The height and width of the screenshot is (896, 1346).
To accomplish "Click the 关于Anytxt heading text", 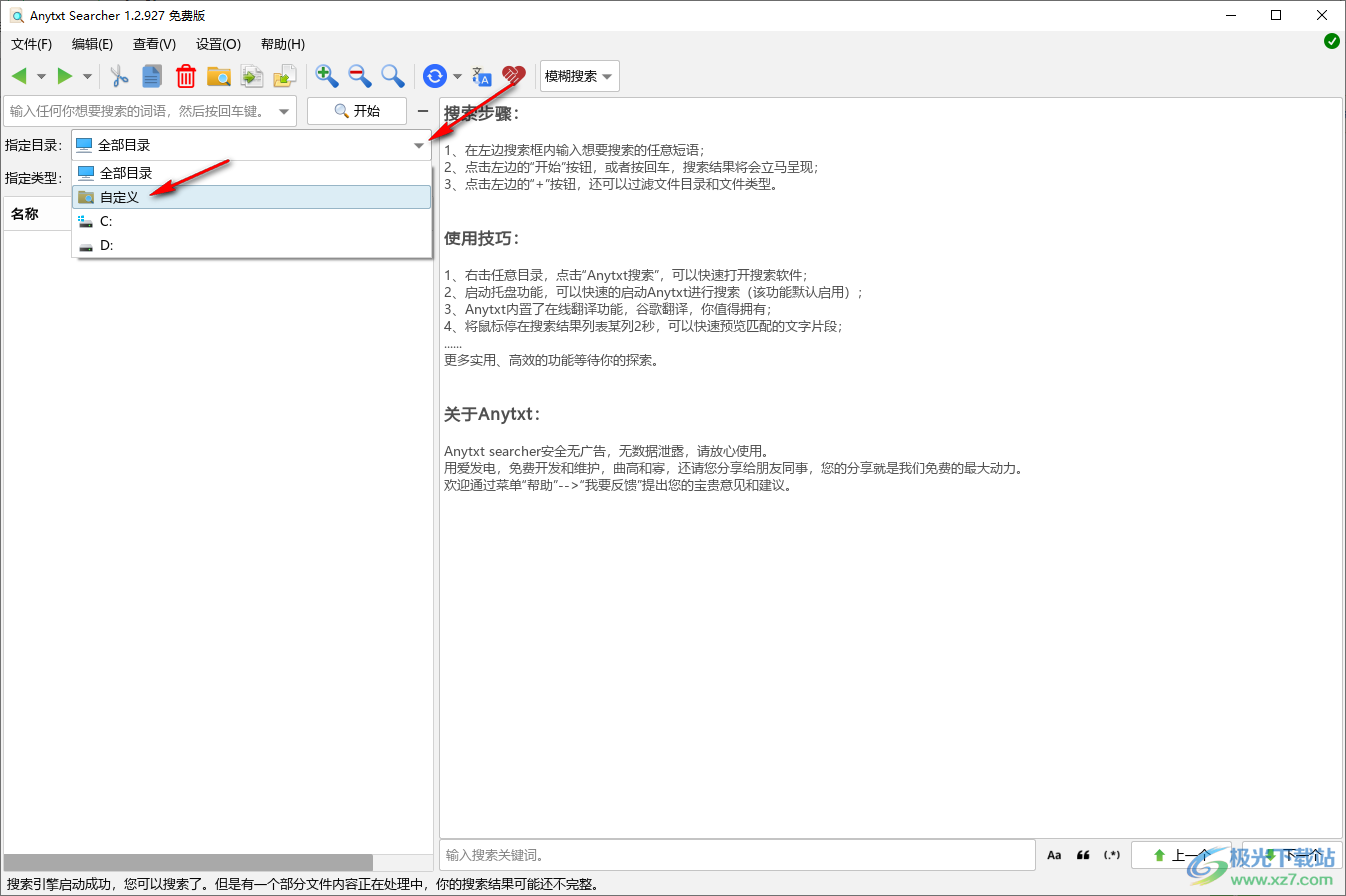I will tap(492, 414).
